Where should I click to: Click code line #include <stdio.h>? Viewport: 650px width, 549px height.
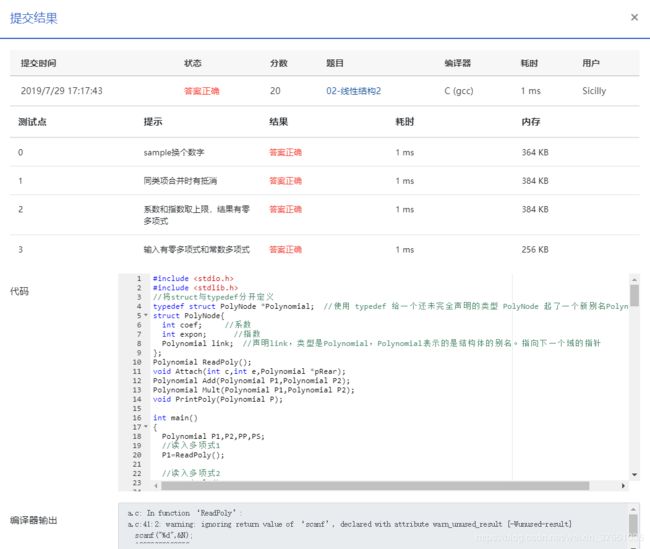tap(193, 278)
